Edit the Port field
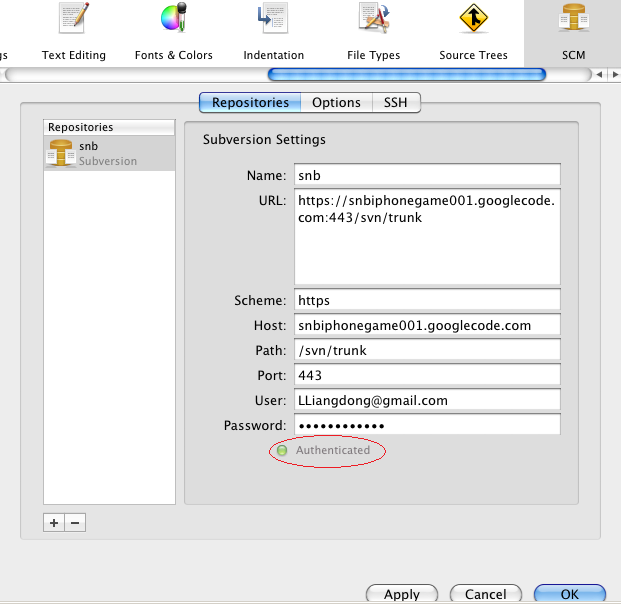 click(x=427, y=374)
